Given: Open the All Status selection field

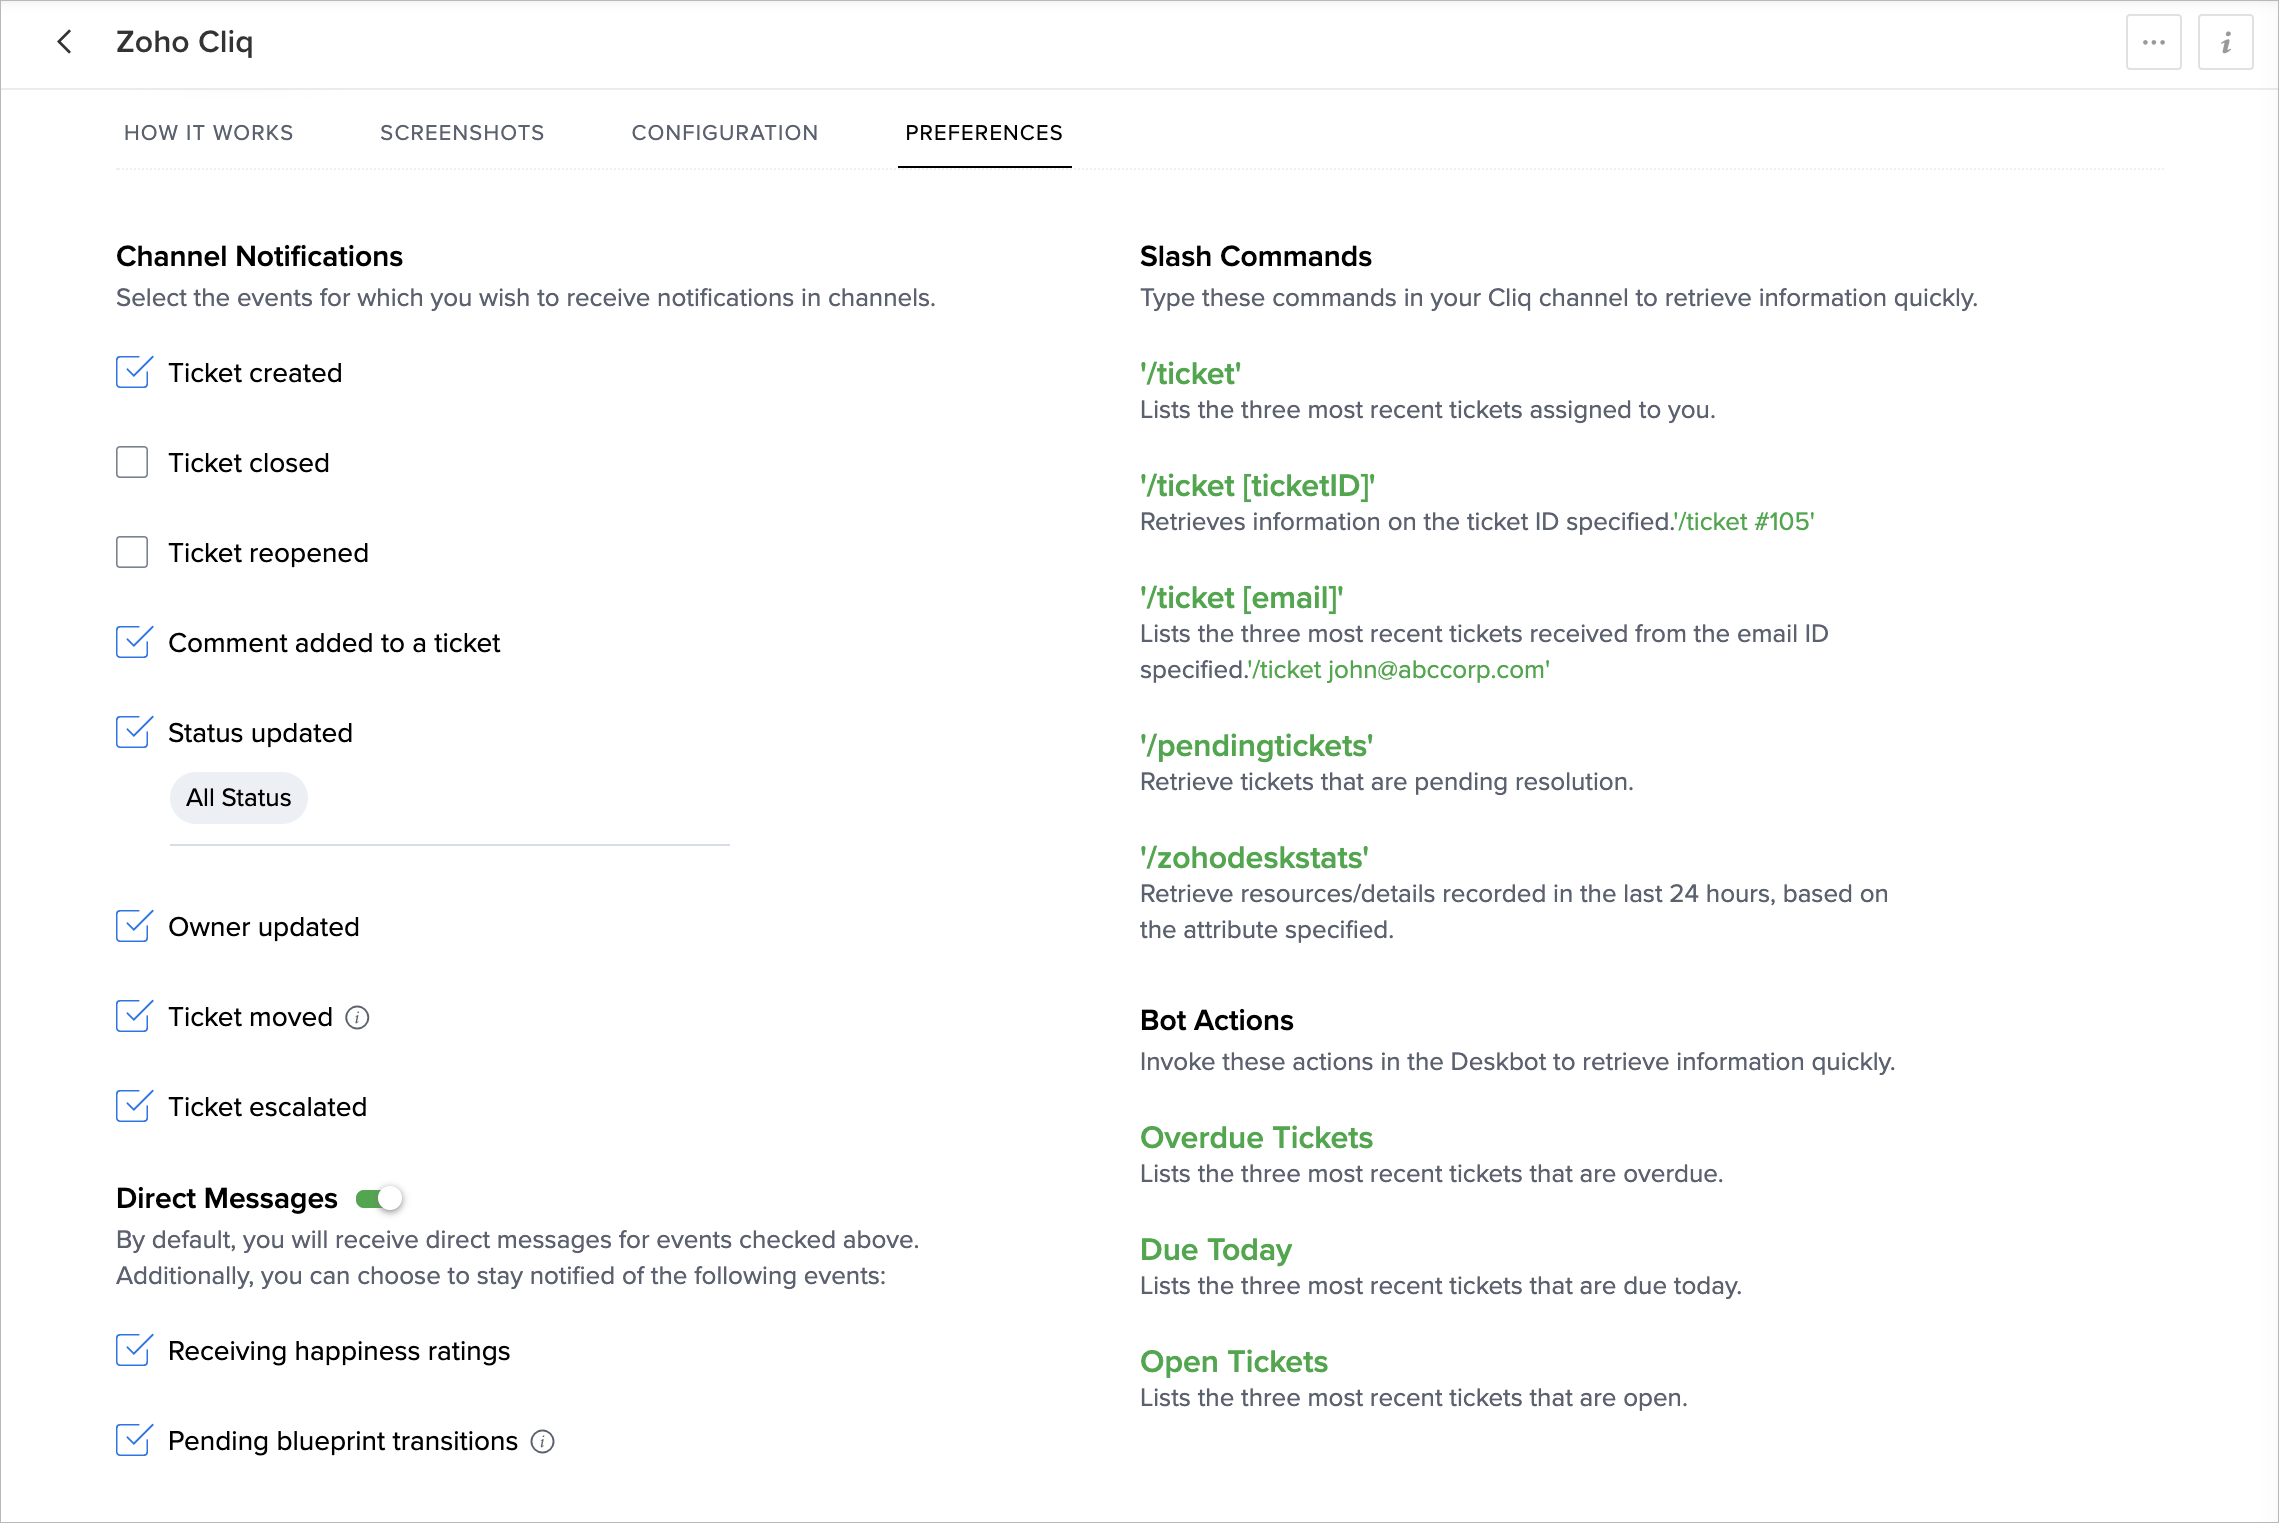Looking at the screenshot, I should (x=238, y=798).
